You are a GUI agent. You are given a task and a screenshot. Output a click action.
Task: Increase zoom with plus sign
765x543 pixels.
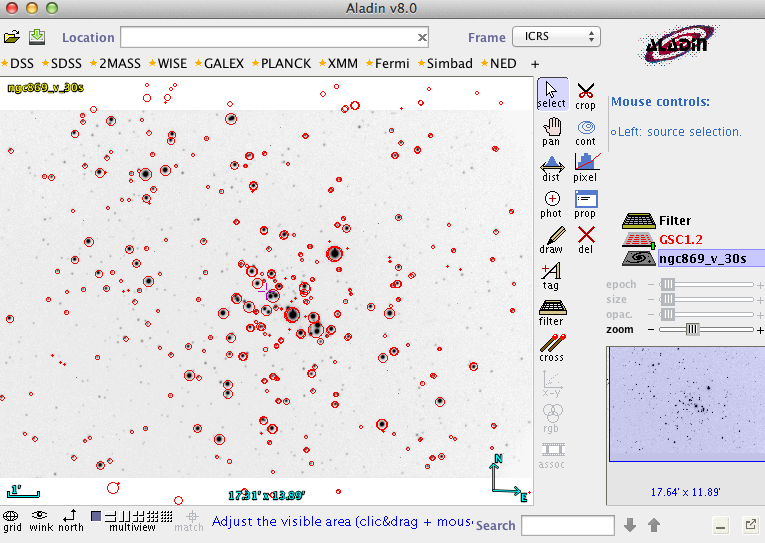pyautogui.click(x=760, y=330)
